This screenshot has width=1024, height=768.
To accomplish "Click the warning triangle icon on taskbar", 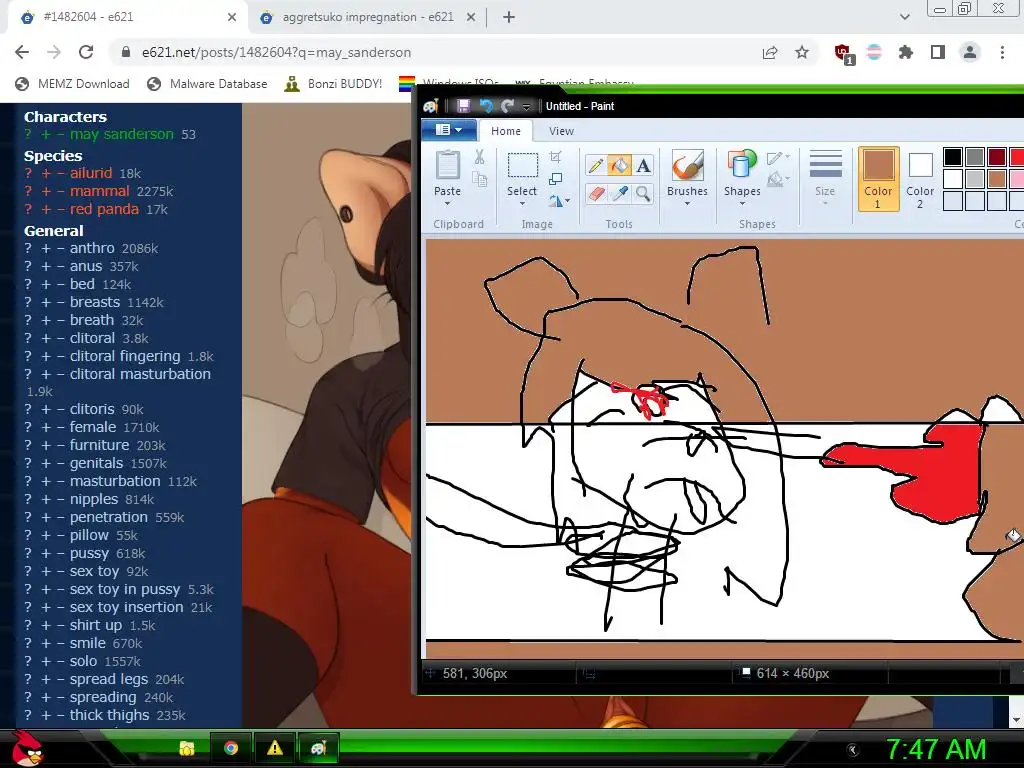I will coord(275,748).
